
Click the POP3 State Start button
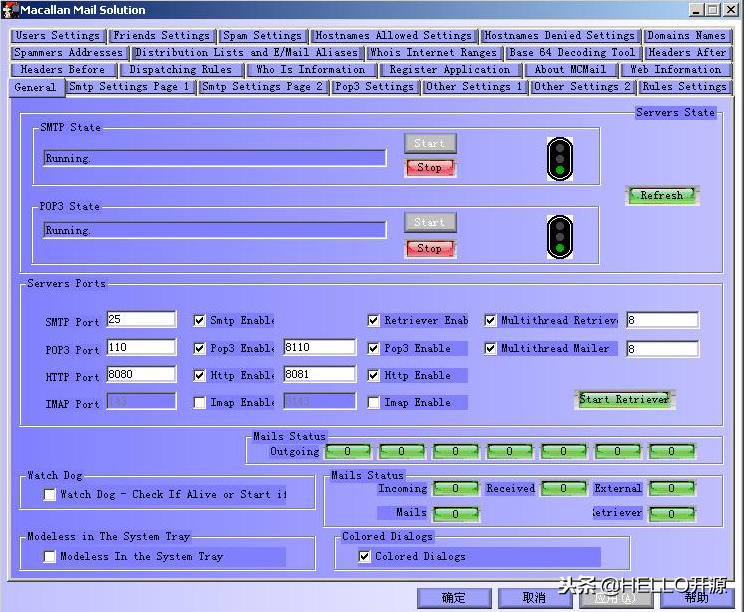430,222
